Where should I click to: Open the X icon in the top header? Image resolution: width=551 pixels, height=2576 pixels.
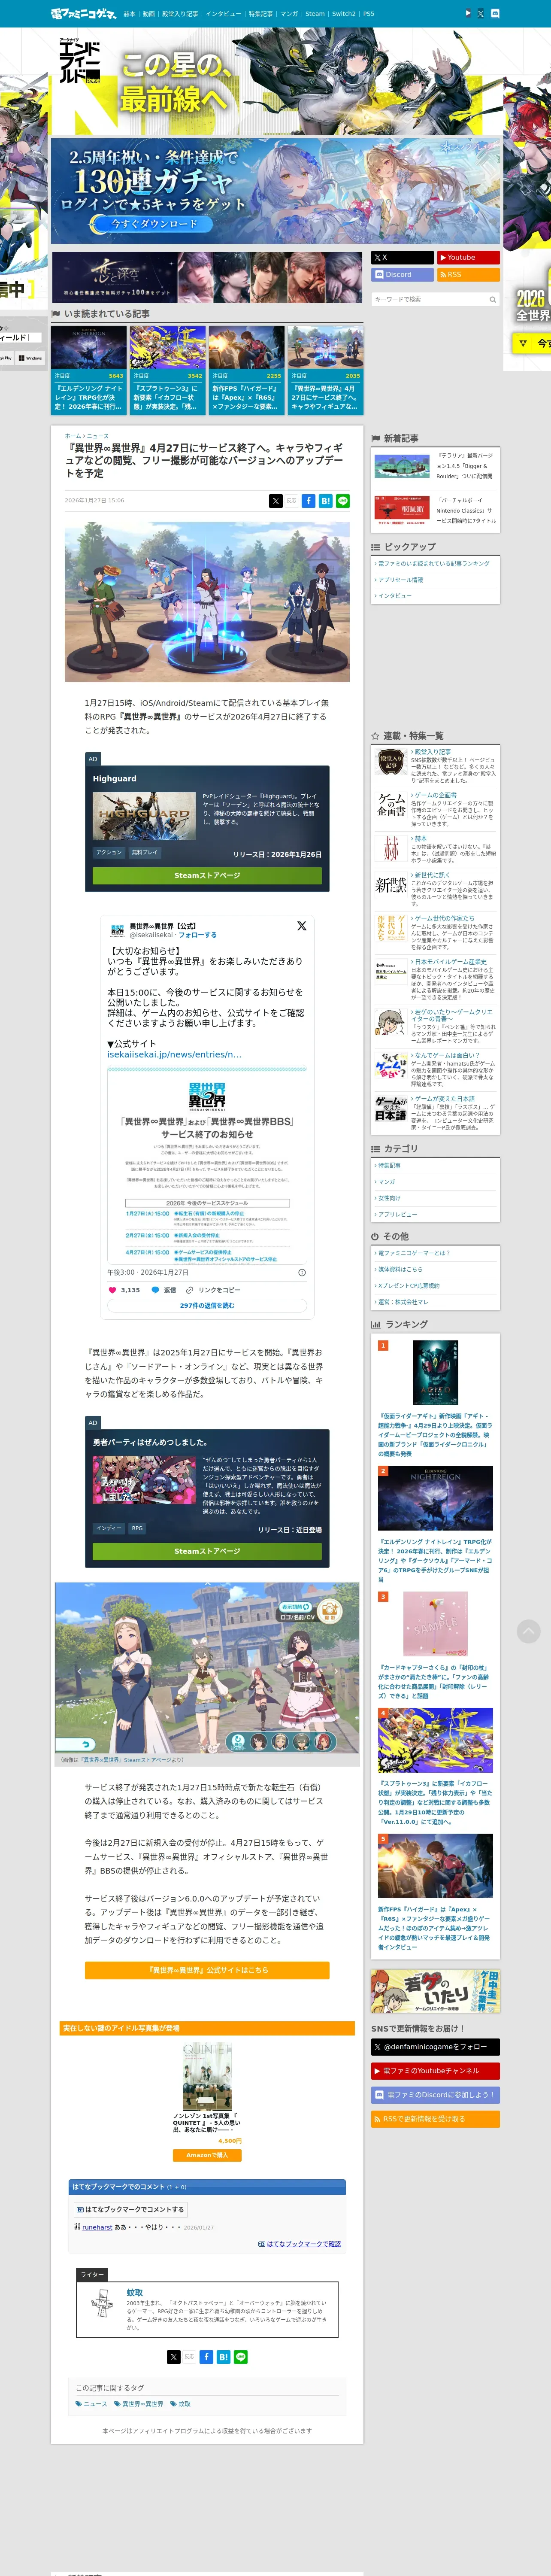[x=480, y=14]
